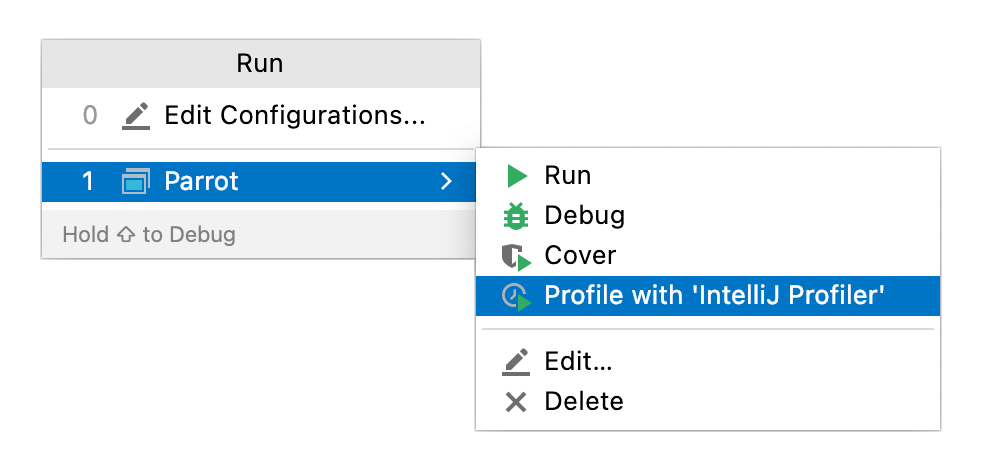982x476 pixels.
Task: Click the X icon beside Delete
Action: click(516, 402)
